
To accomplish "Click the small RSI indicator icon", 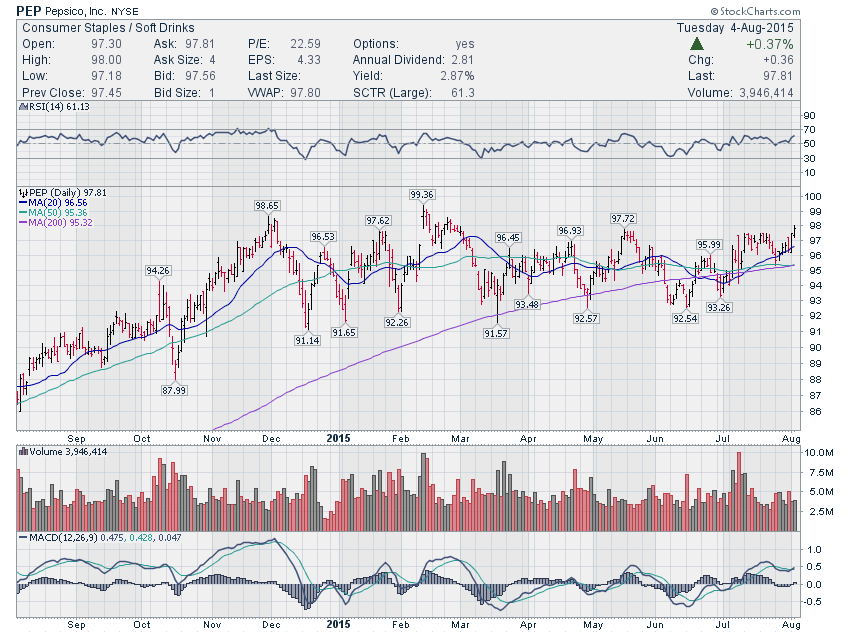I will (23, 107).
